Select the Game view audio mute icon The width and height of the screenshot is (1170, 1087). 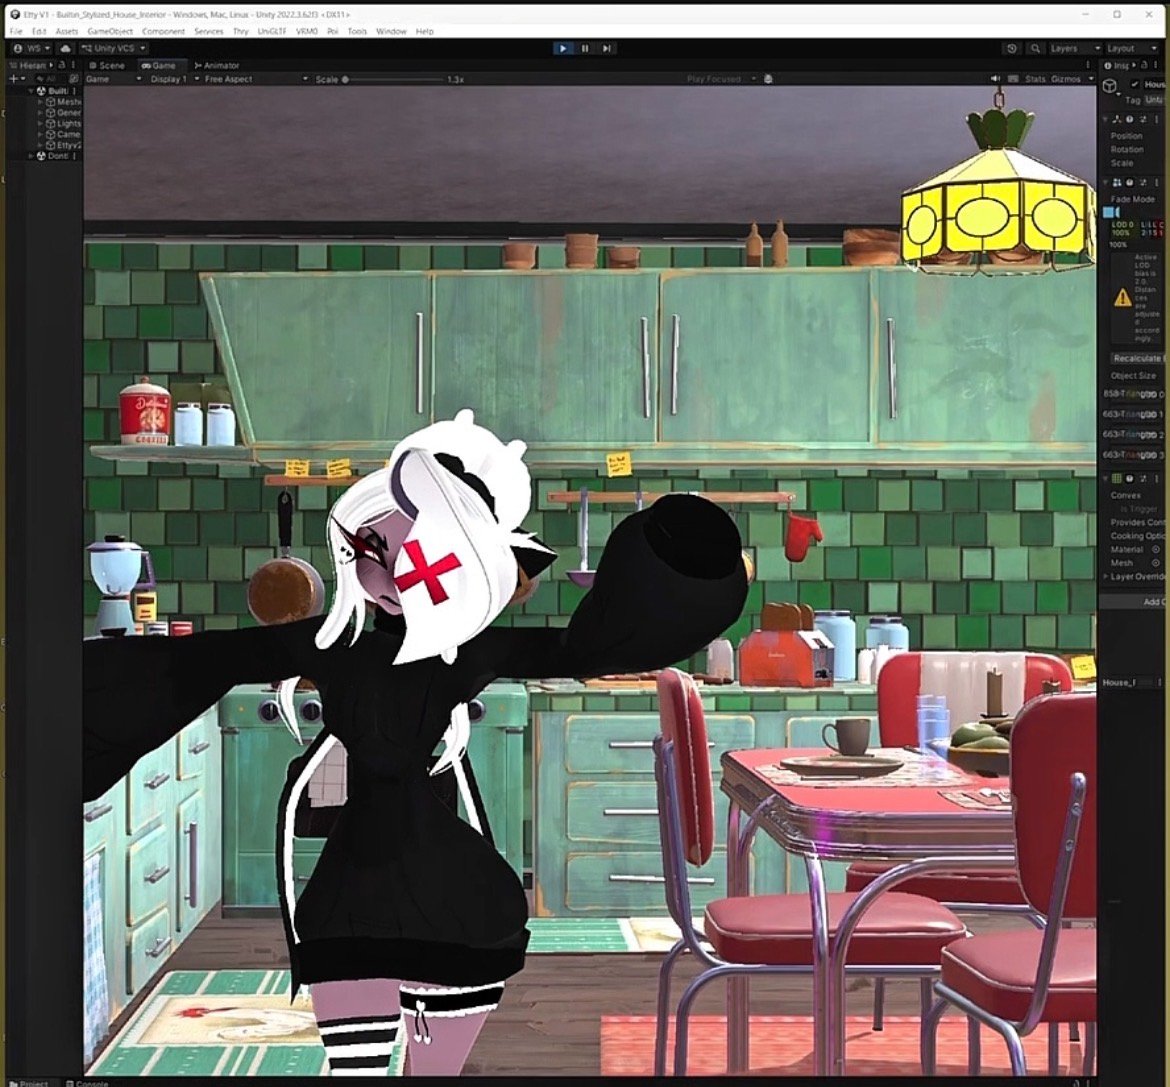coord(996,78)
